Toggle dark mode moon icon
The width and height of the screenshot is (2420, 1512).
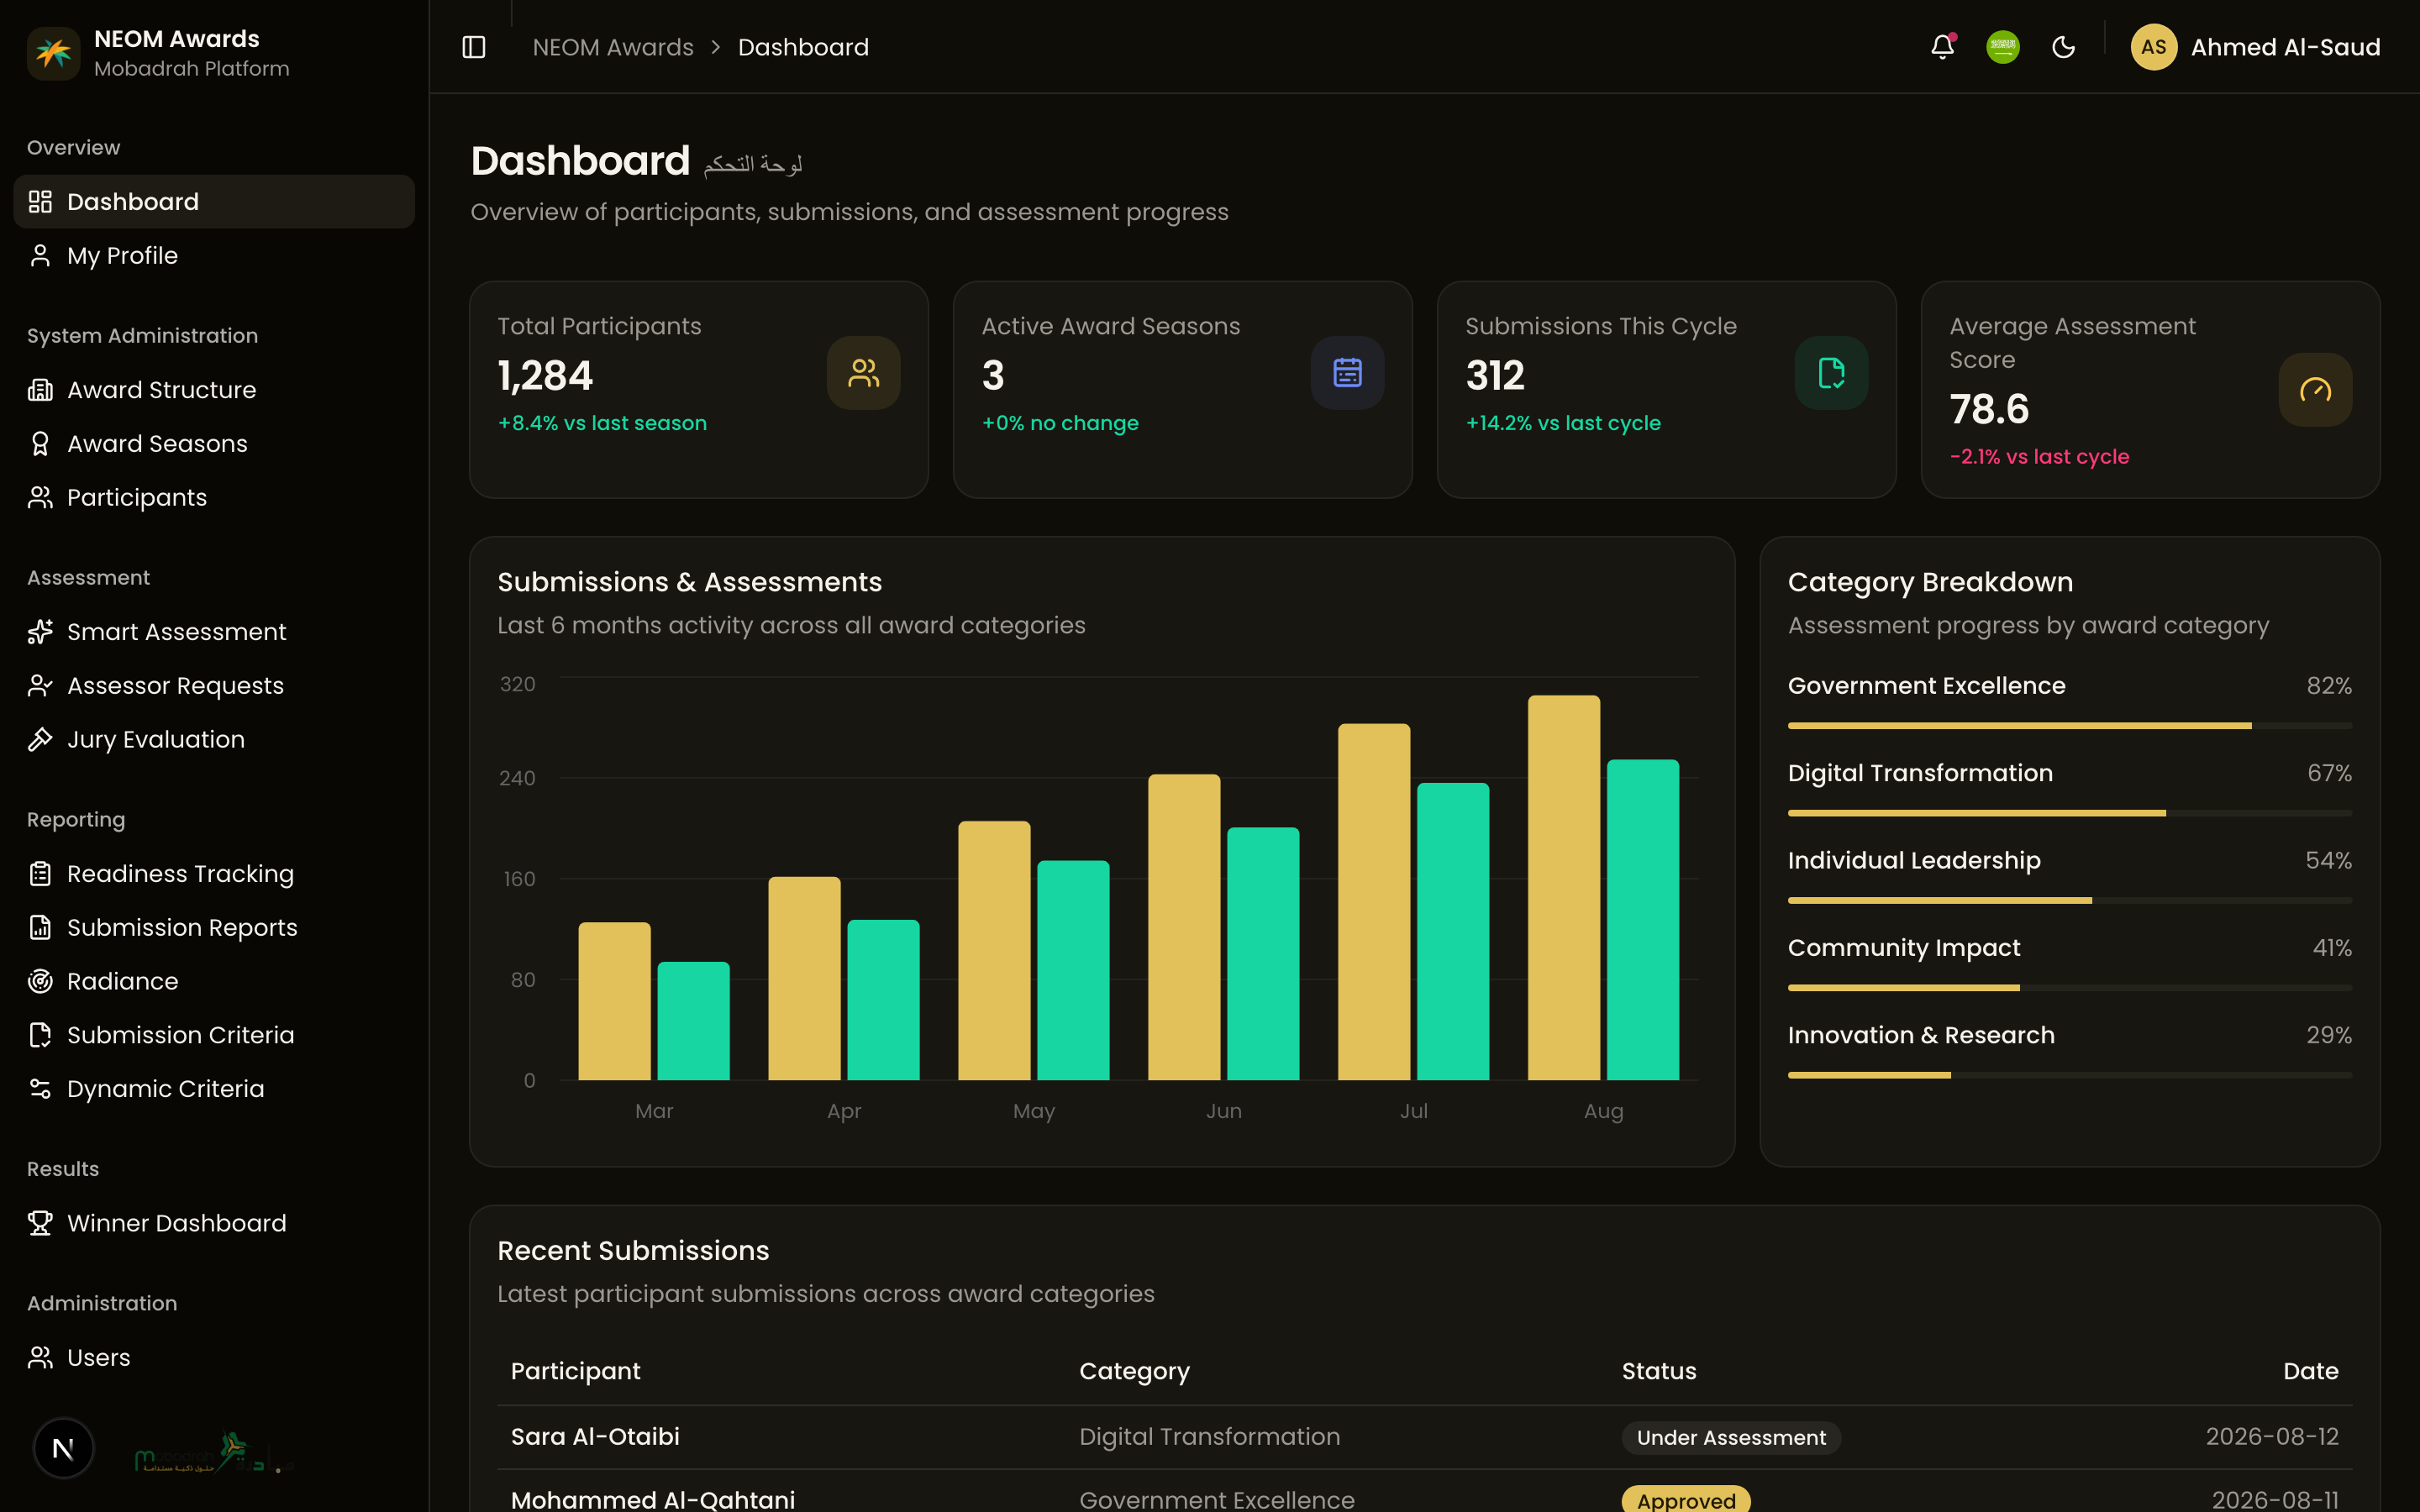(x=2063, y=47)
